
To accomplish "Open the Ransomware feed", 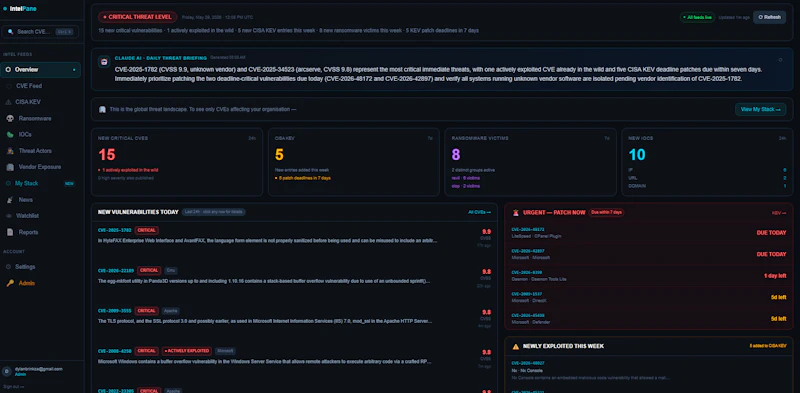I will (x=40, y=118).
